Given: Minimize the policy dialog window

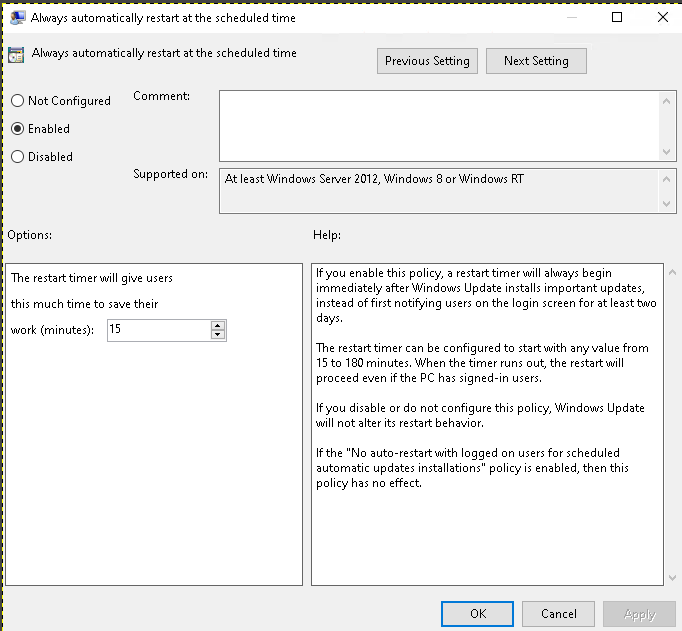Looking at the screenshot, I should (x=571, y=17).
